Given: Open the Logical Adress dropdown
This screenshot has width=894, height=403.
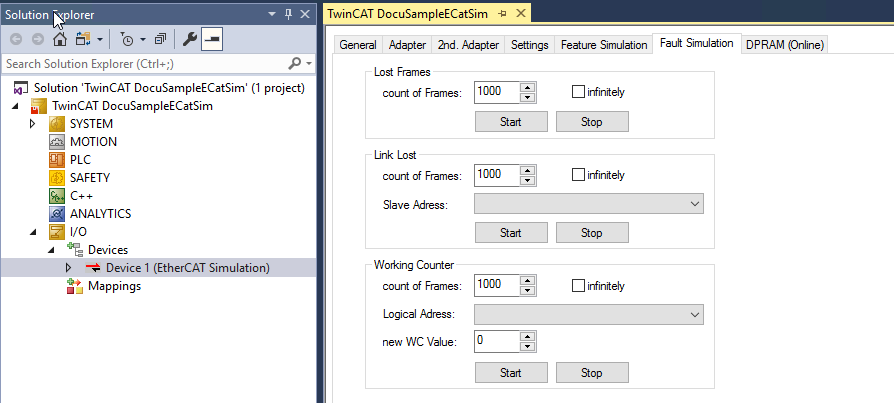Looking at the screenshot, I should [588, 314].
